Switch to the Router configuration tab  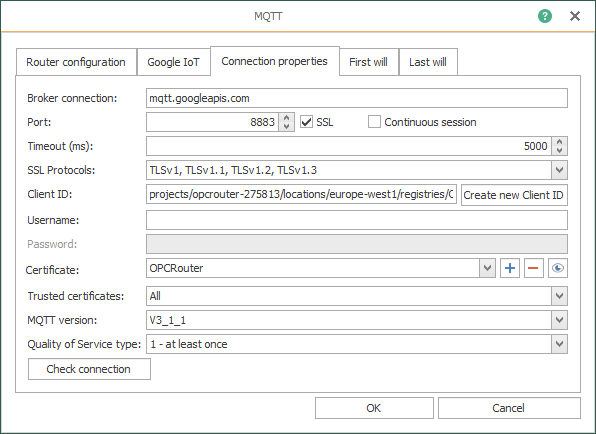[x=76, y=62]
